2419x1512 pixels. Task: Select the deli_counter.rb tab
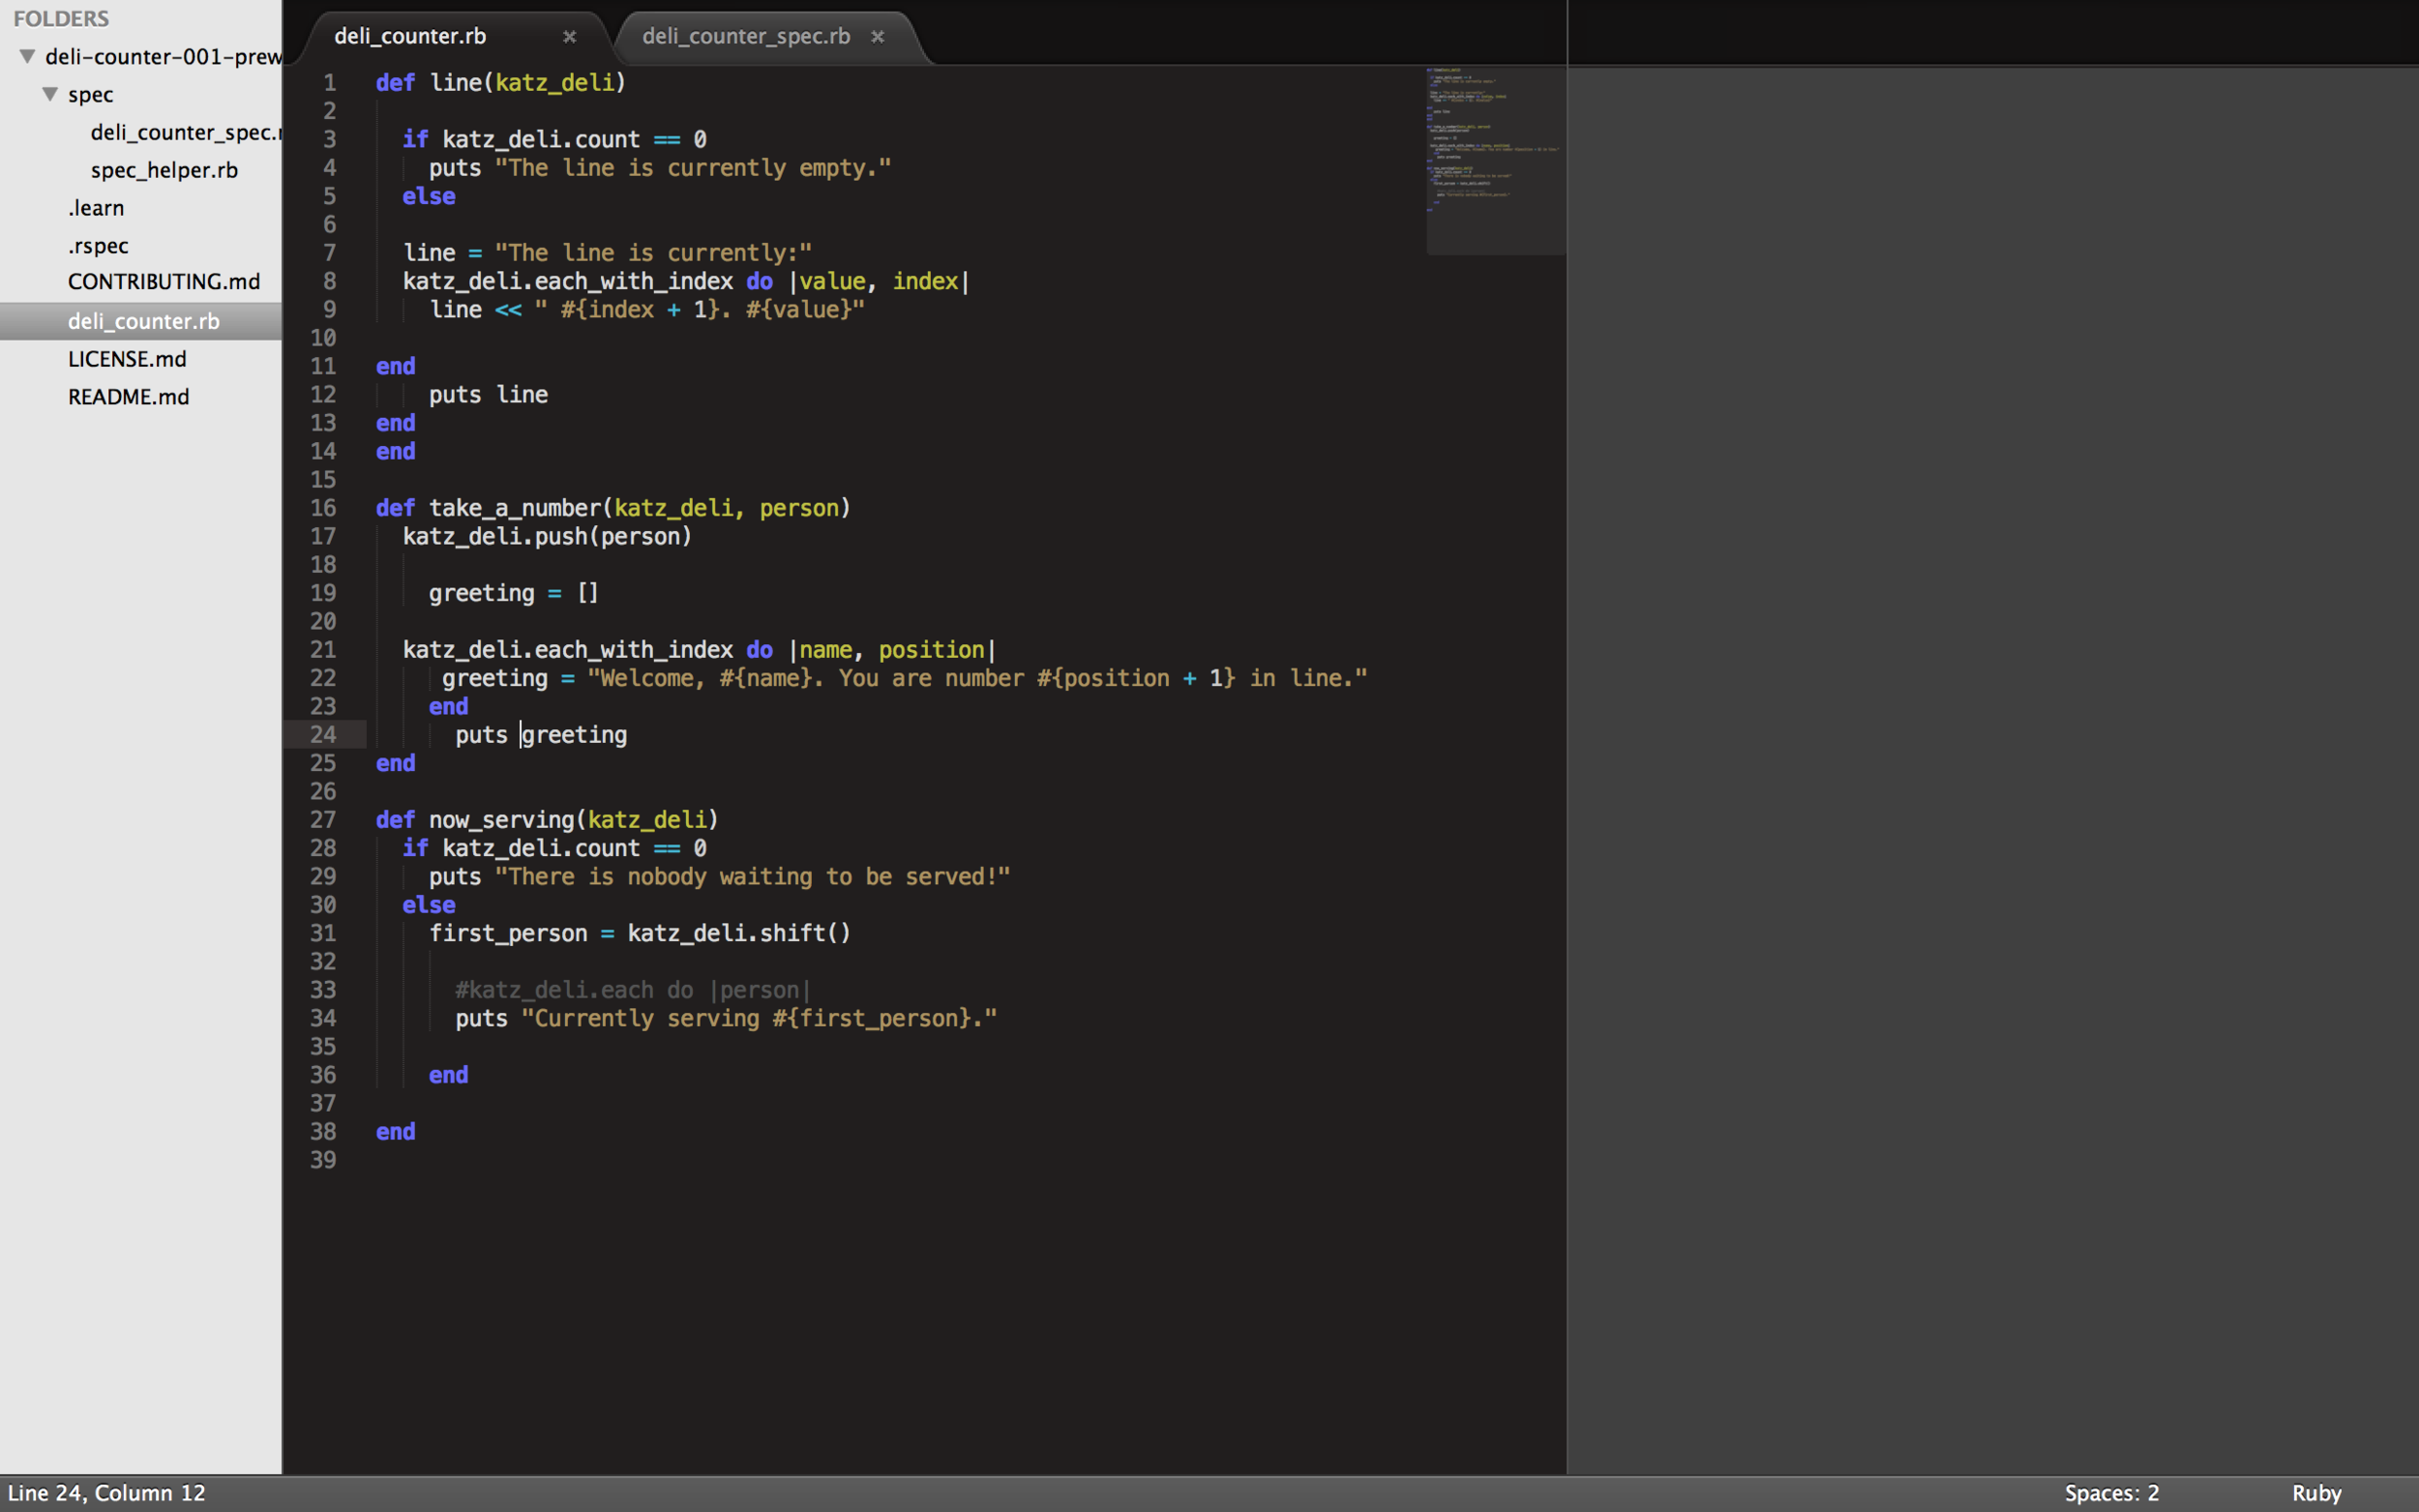pyautogui.click(x=410, y=36)
